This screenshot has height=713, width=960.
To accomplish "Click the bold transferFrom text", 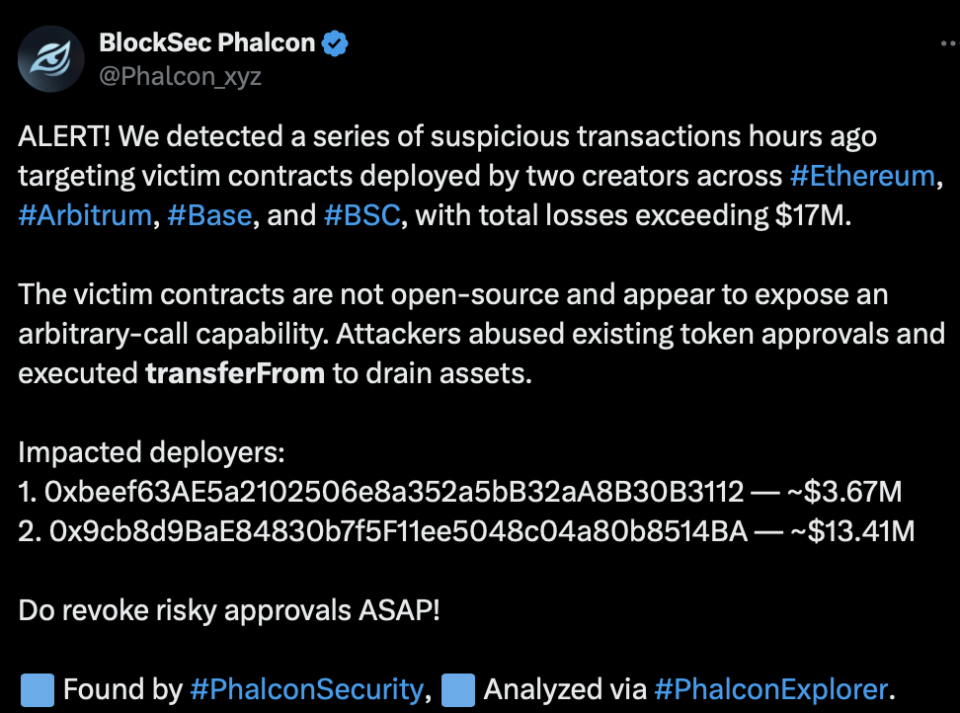I will click(x=235, y=373).
